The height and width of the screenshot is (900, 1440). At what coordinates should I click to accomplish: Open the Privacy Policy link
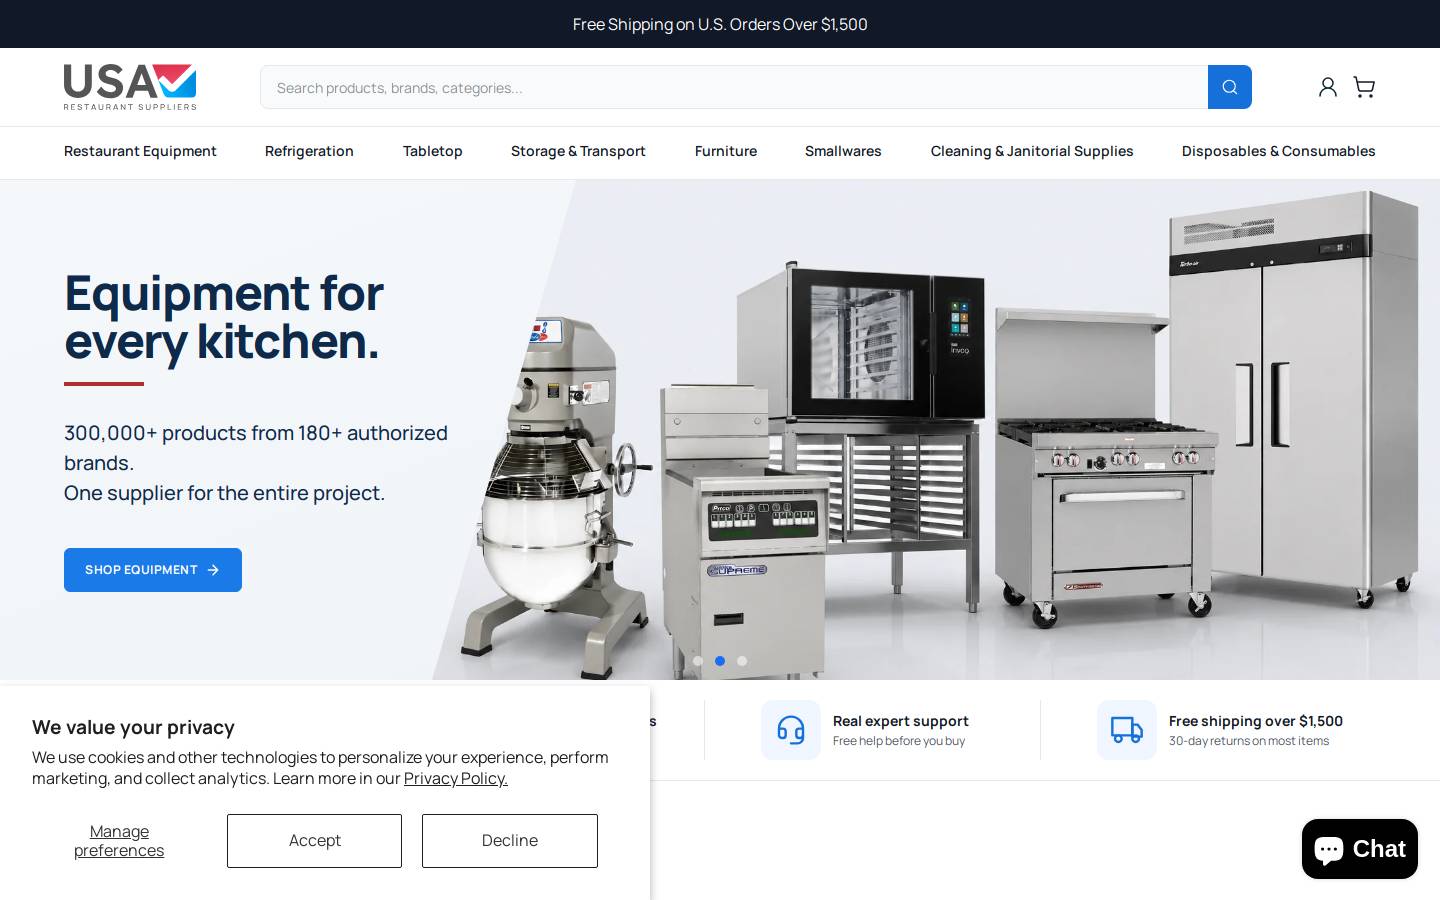point(456,778)
